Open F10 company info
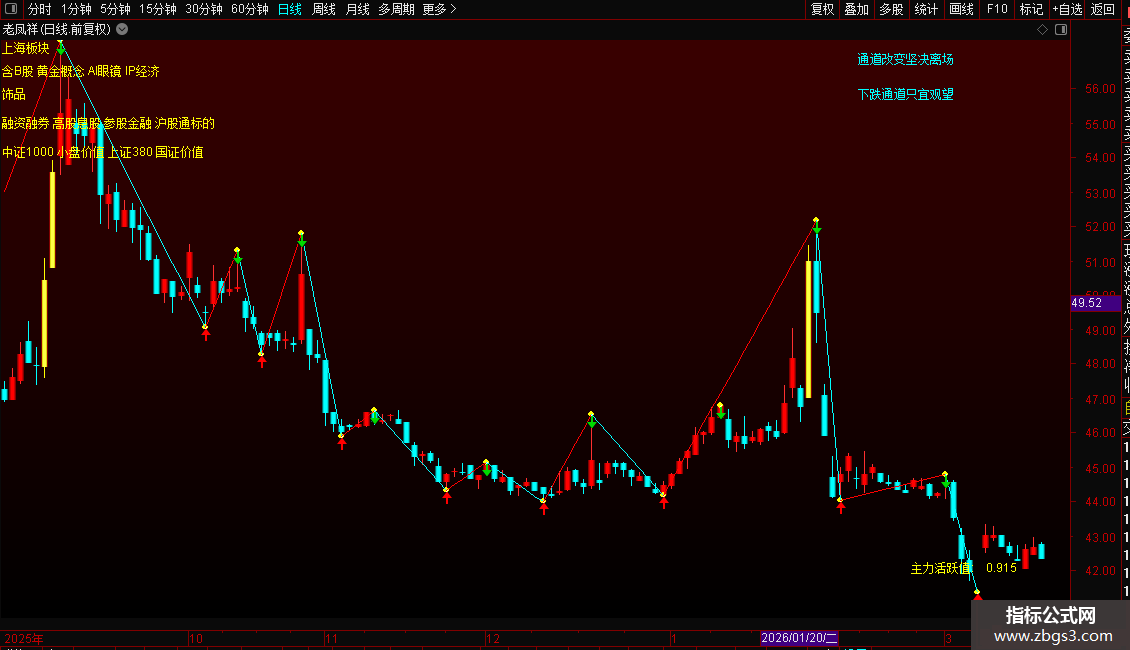Viewport: 1130px width, 650px height. coord(997,9)
